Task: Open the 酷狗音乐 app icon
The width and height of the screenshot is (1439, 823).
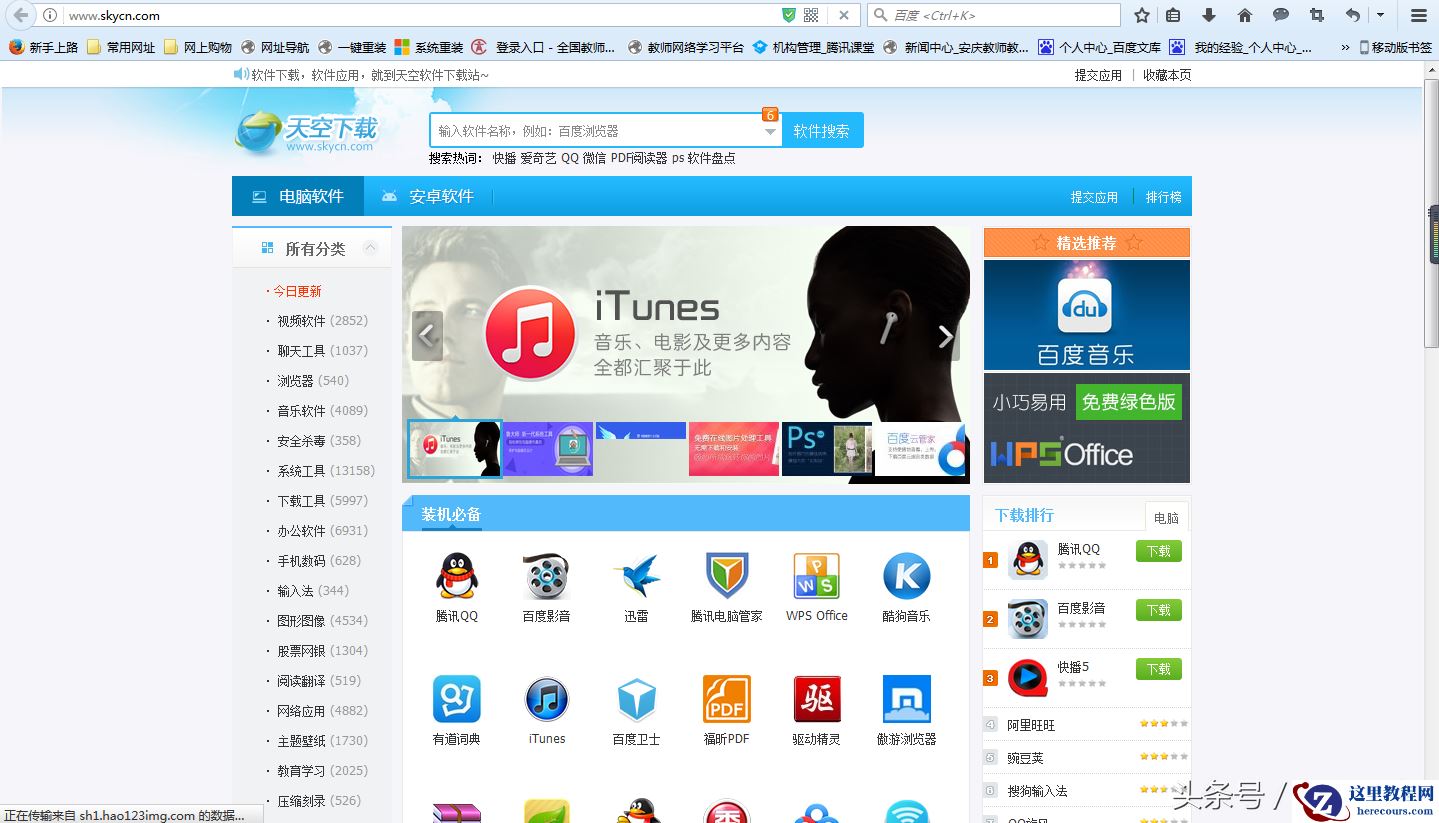Action: click(x=907, y=577)
